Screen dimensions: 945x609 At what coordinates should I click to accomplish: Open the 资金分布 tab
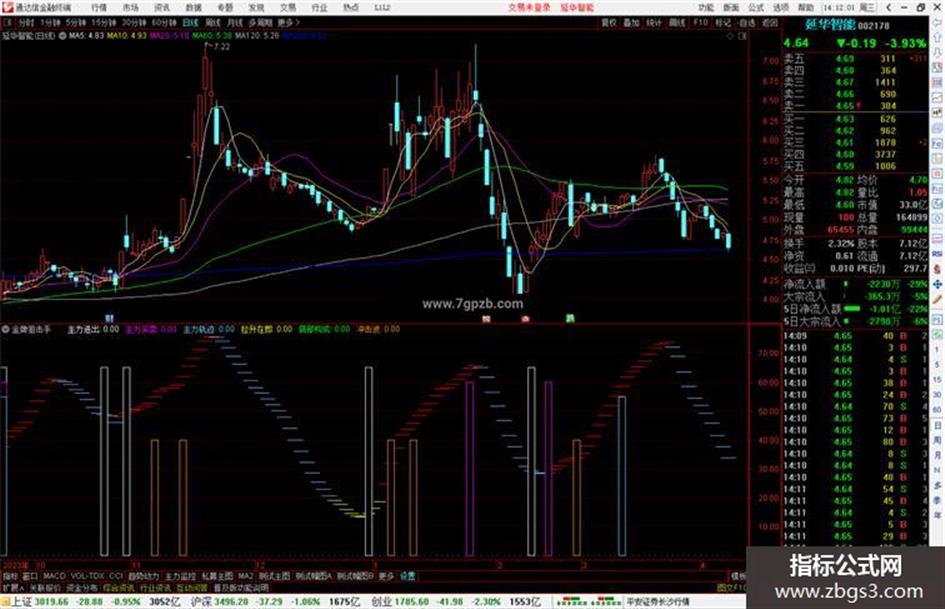pyautogui.click(x=82, y=588)
